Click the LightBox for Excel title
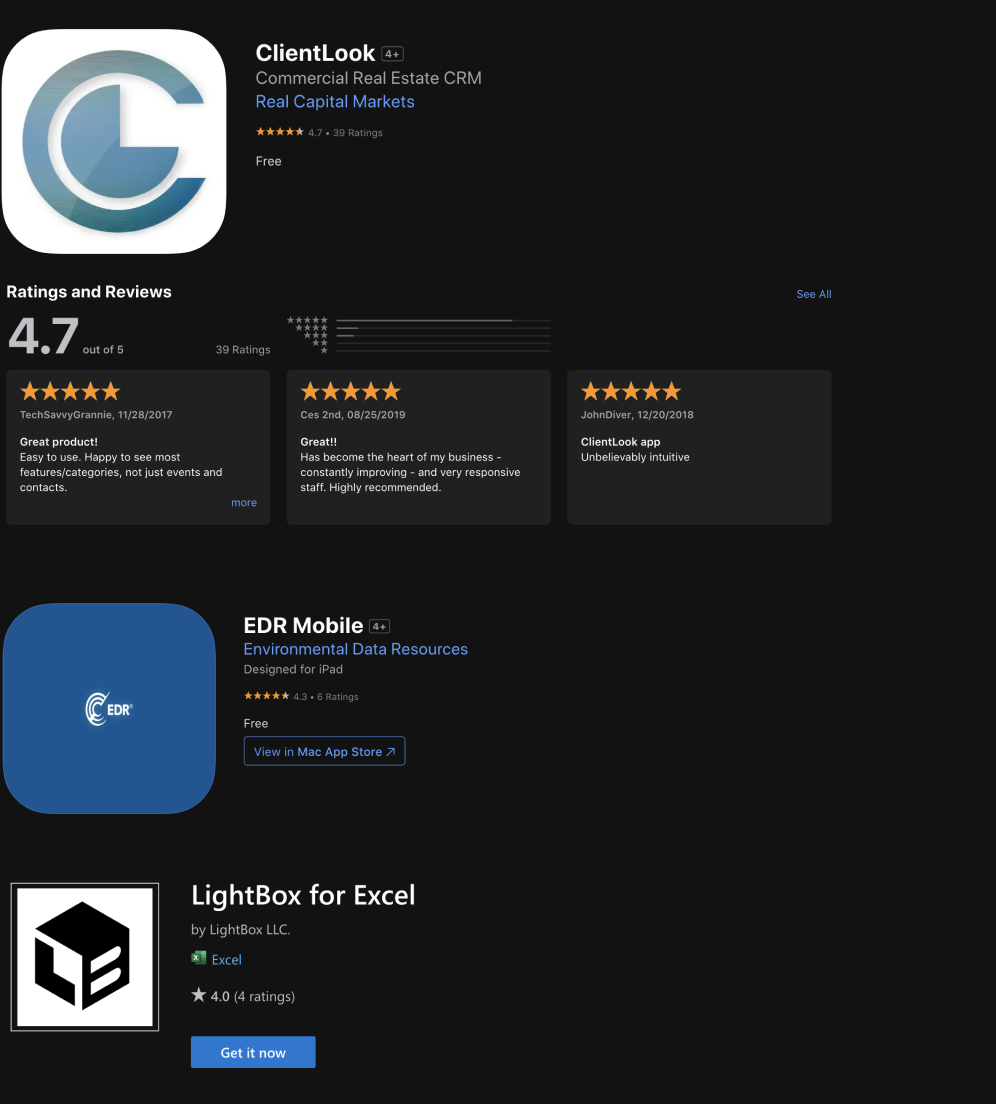 pos(303,896)
